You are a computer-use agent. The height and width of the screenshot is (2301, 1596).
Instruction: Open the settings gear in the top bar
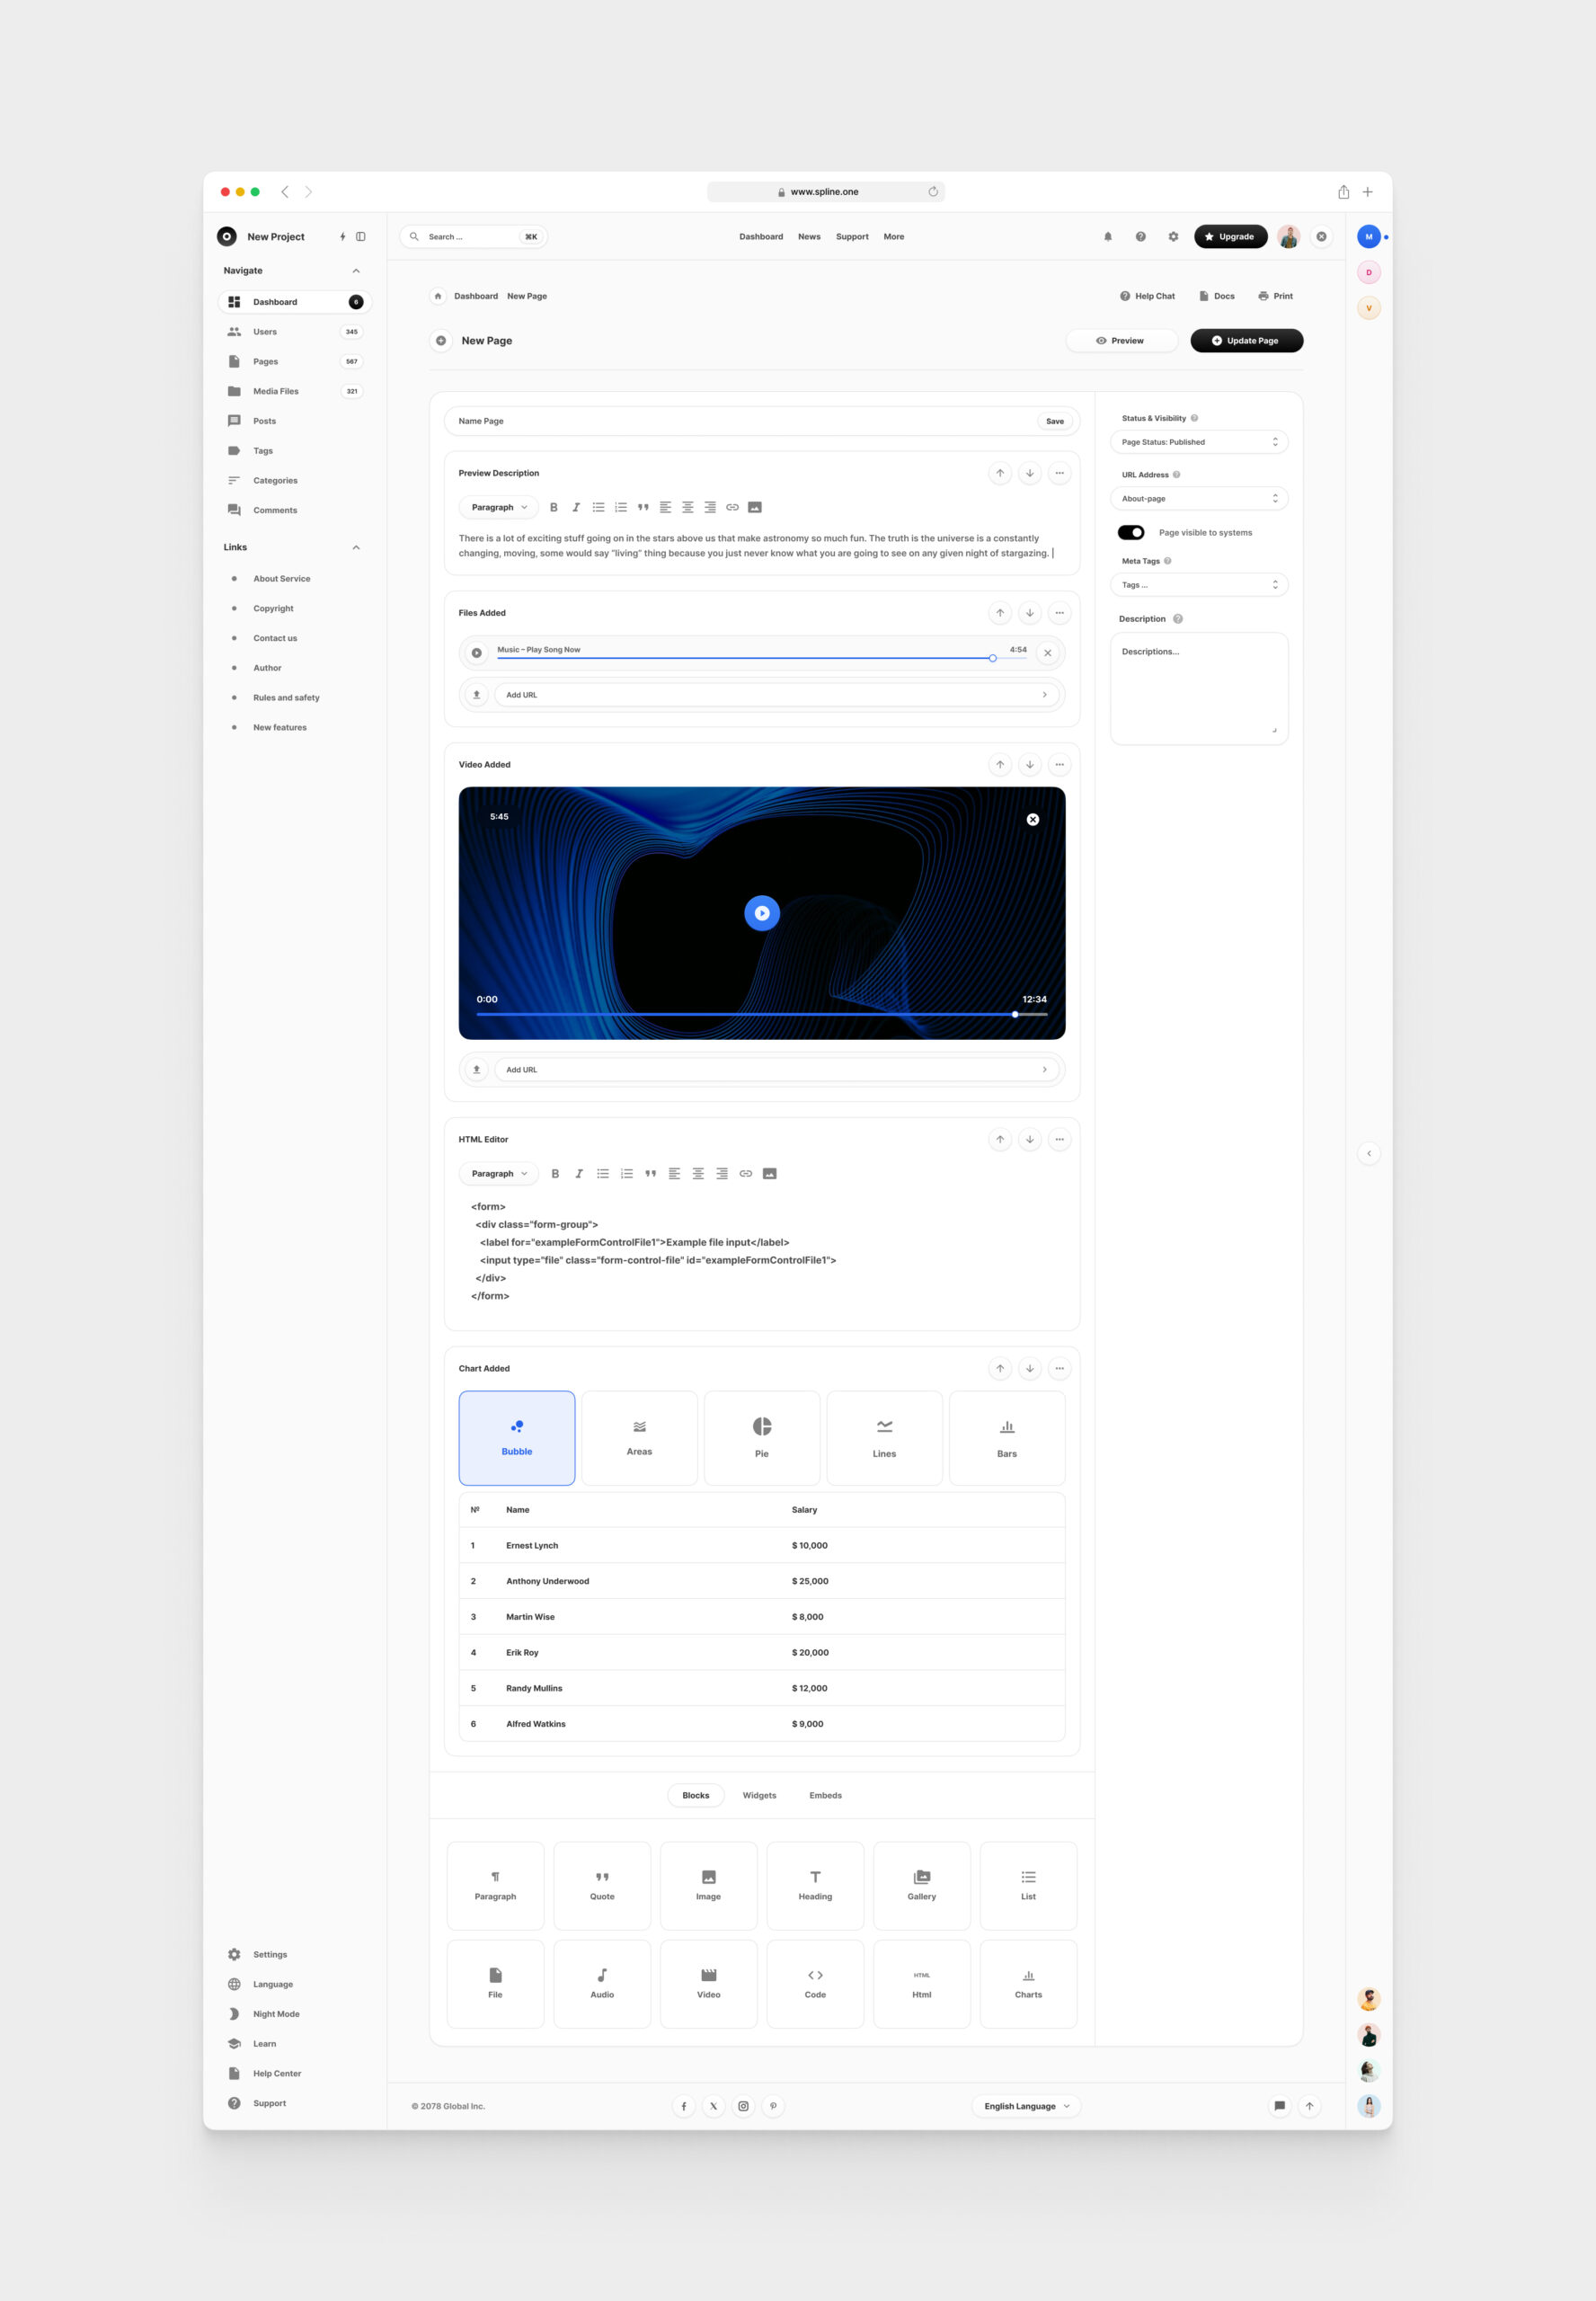1173,237
